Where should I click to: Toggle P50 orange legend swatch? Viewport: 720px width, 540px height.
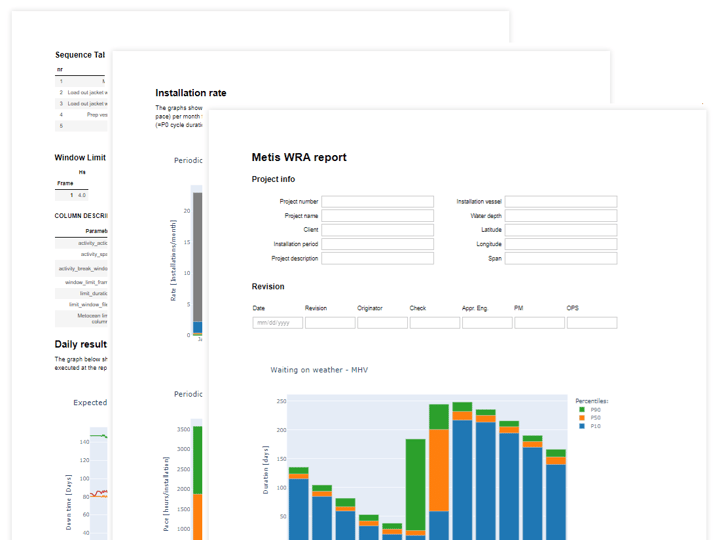tap(582, 418)
